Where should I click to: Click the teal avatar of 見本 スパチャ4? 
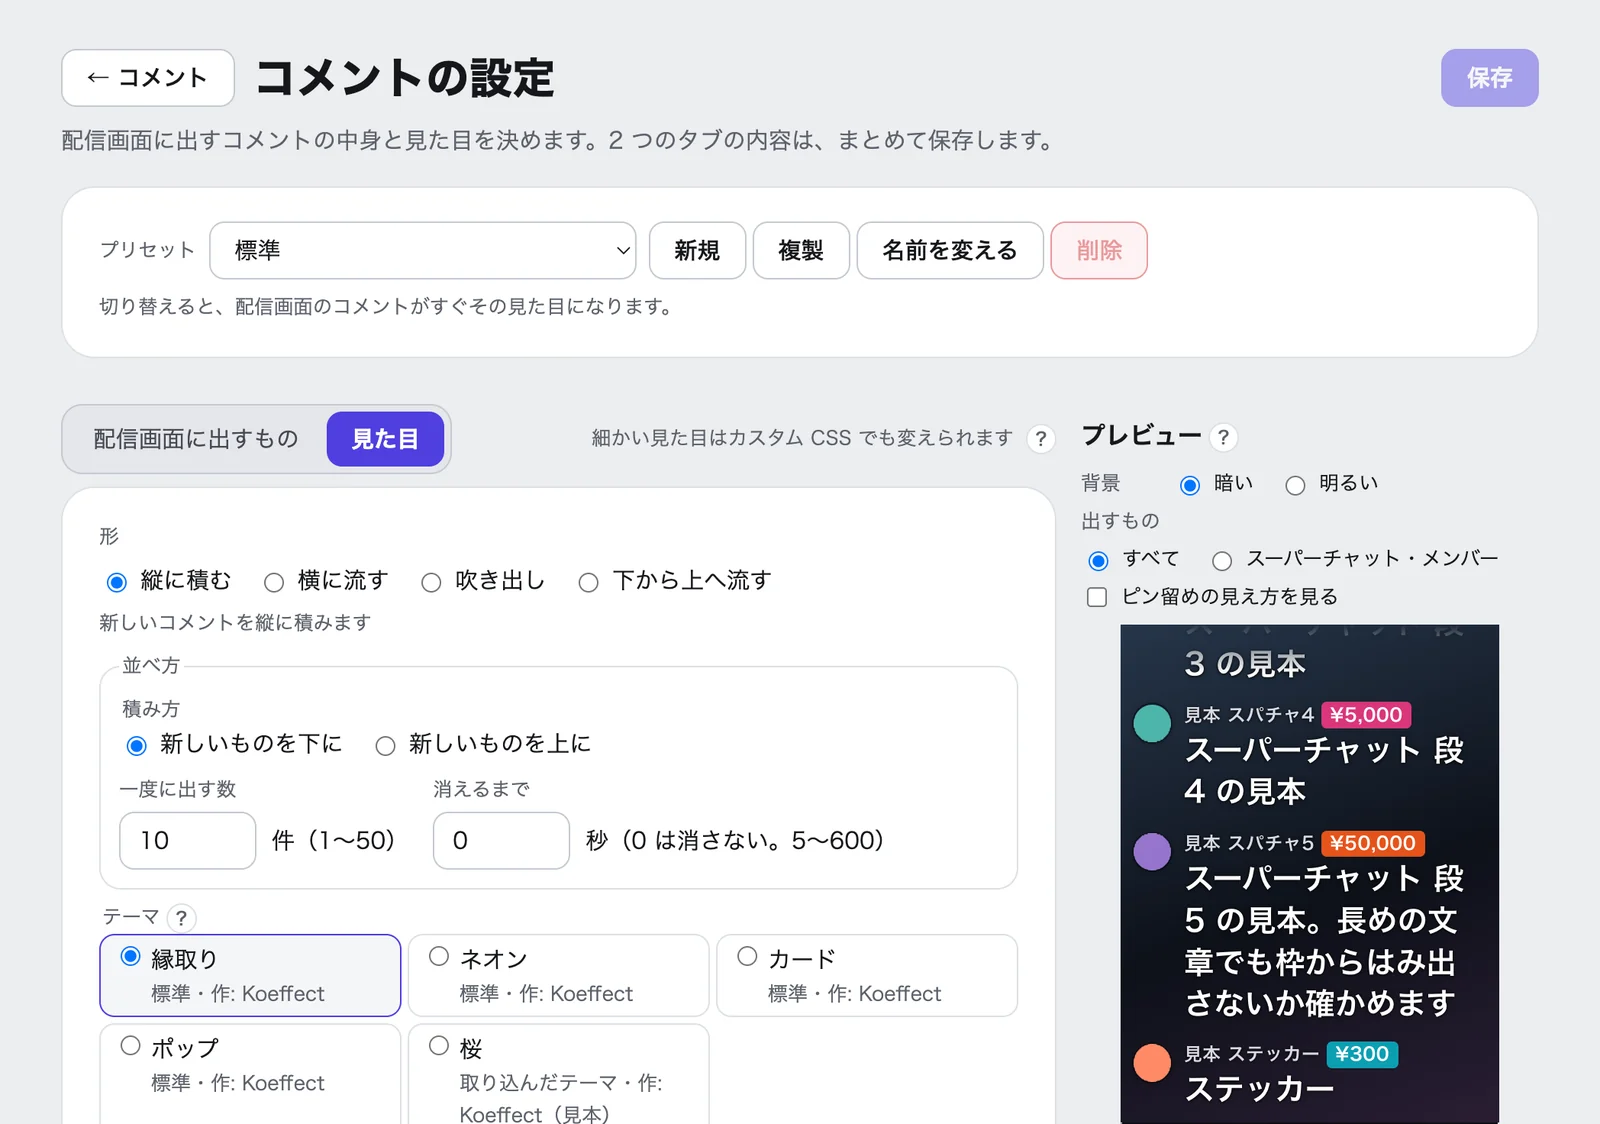pyautogui.click(x=1152, y=723)
